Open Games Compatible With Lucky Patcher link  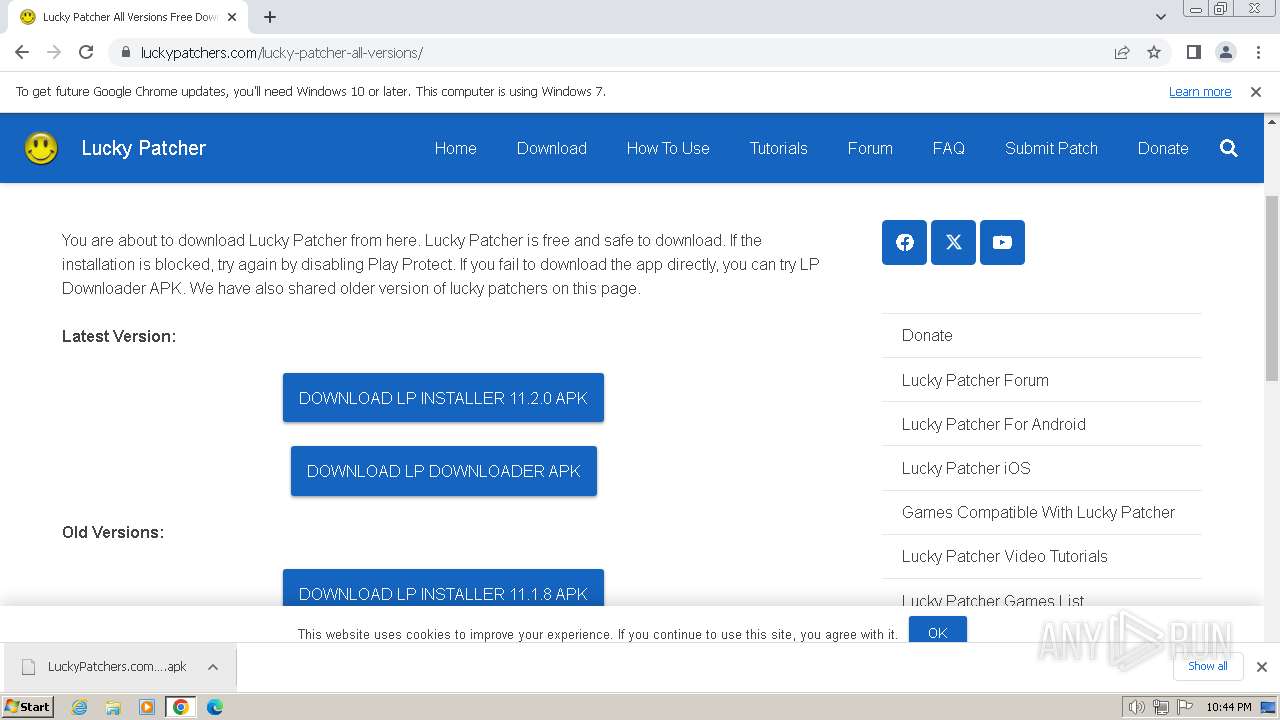(1038, 512)
